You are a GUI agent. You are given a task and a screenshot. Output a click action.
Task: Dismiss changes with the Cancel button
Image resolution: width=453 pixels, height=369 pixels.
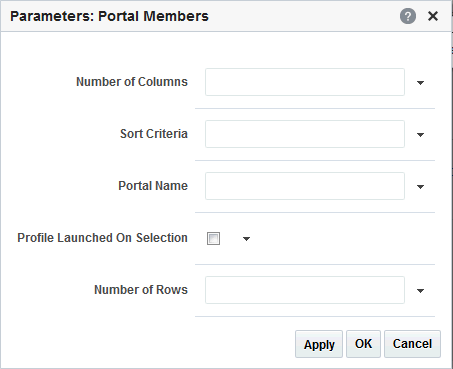pos(412,344)
